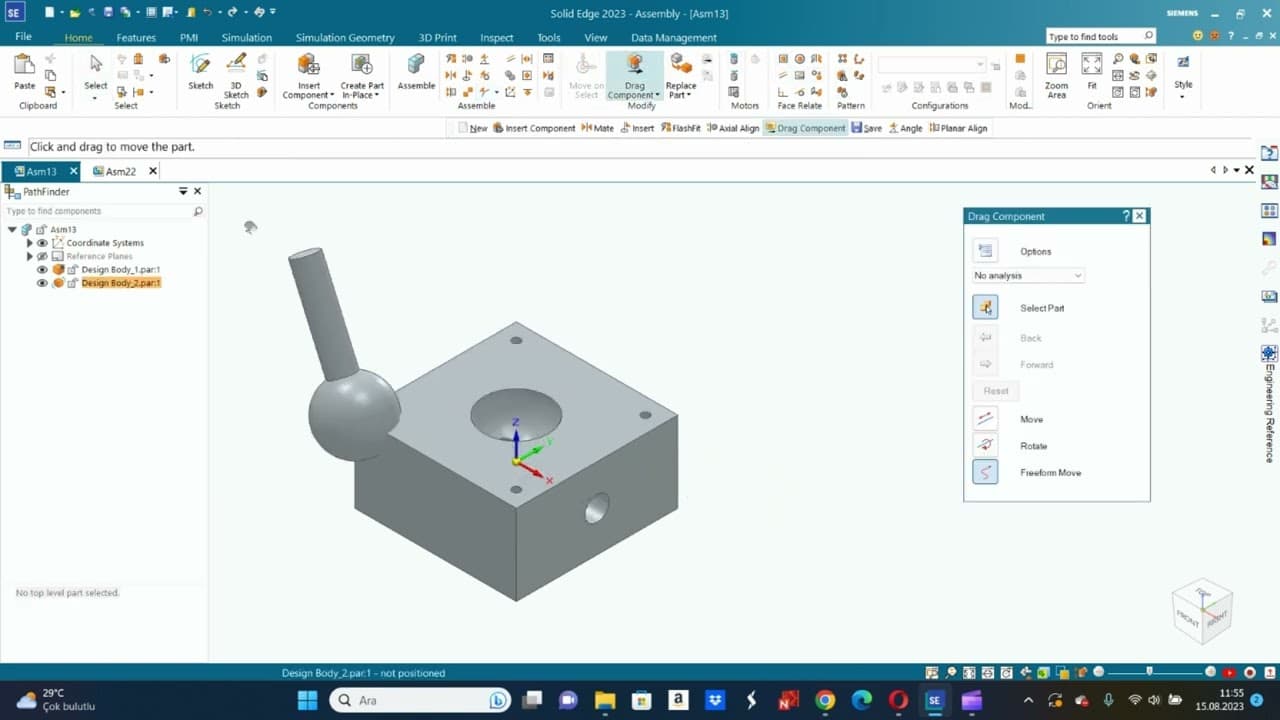Click the Type to find components field
This screenshot has height=720, width=1280.
tap(104, 211)
